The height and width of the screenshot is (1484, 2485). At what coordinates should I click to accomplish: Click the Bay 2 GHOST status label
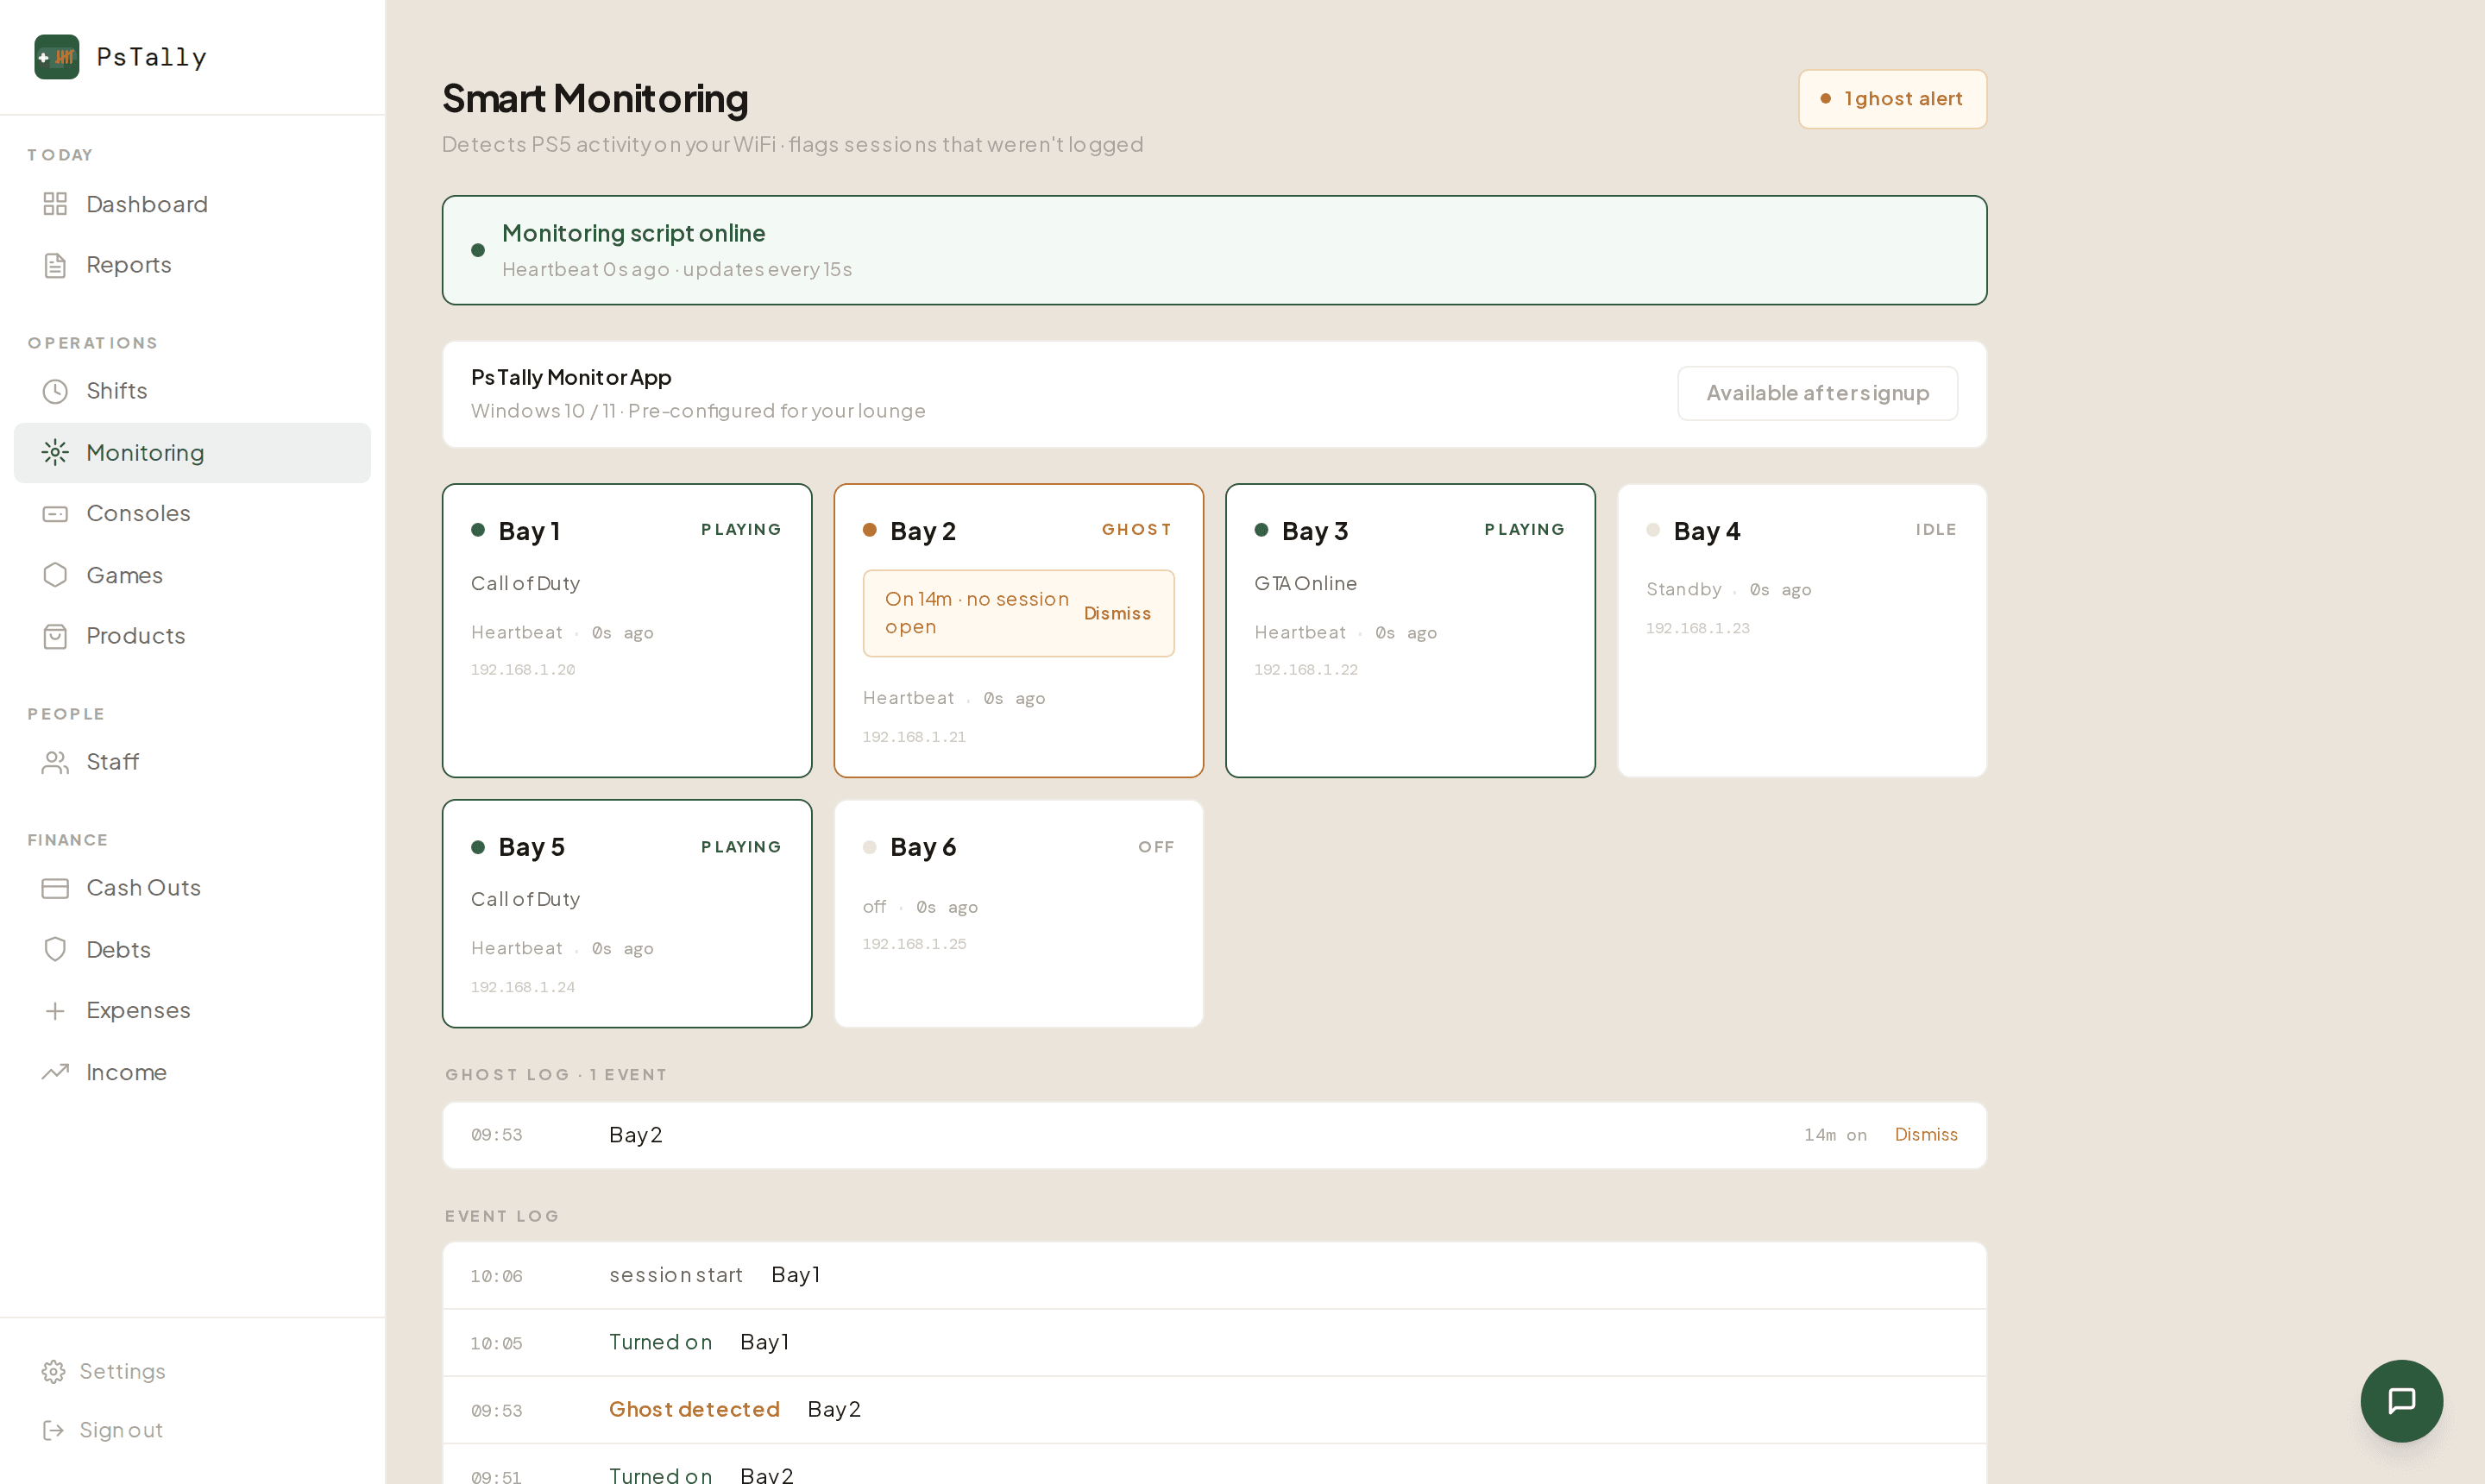pos(1137,530)
